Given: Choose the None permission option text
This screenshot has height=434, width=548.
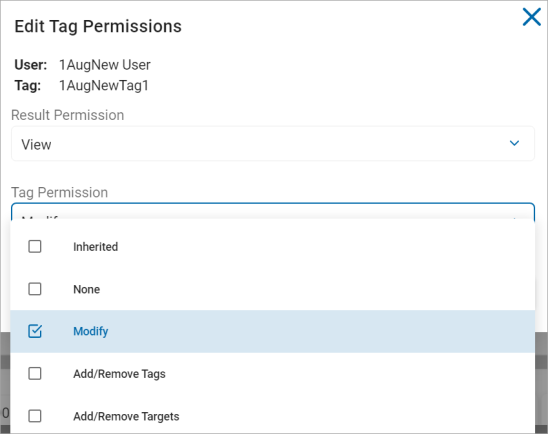Looking at the screenshot, I should coord(86,289).
